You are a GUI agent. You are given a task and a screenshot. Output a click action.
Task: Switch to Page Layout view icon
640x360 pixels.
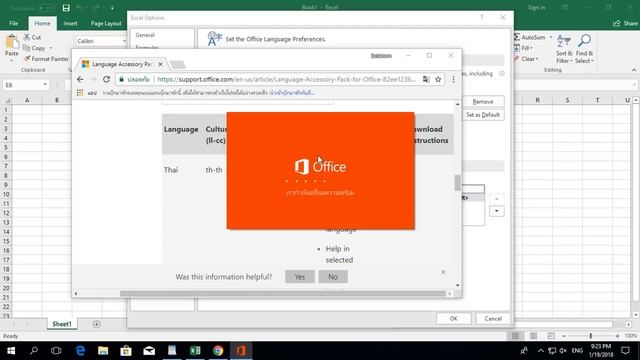click(x=533, y=336)
